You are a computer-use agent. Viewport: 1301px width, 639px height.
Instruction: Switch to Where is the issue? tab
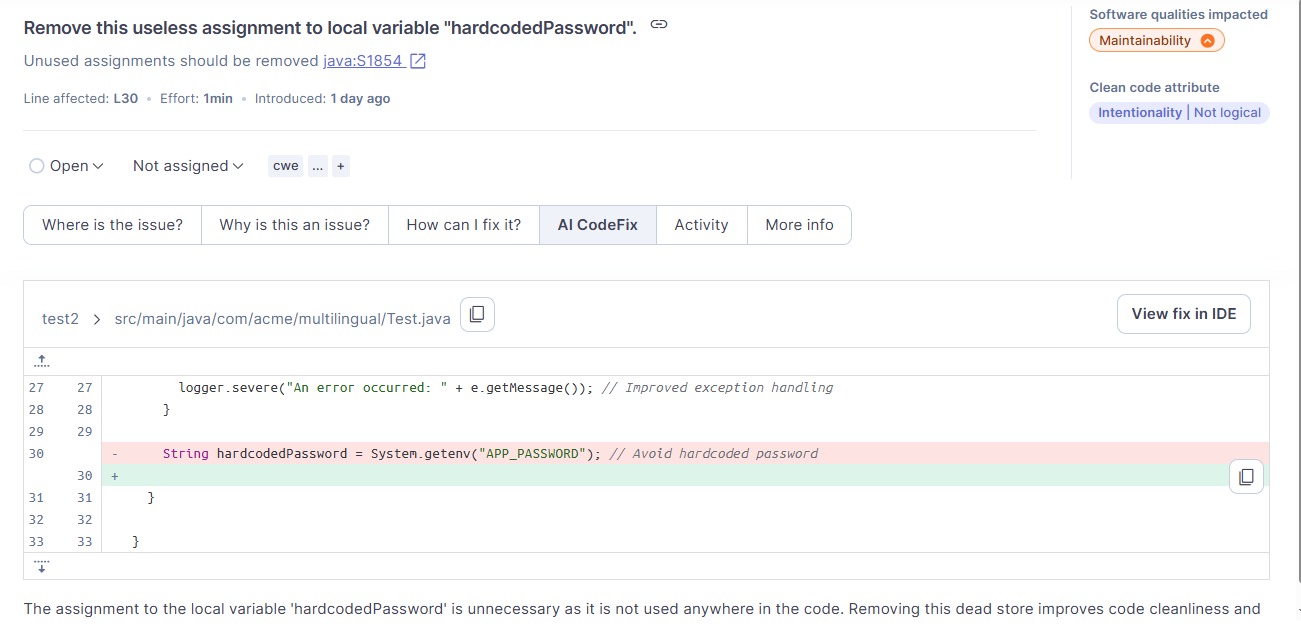tap(112, 225)
